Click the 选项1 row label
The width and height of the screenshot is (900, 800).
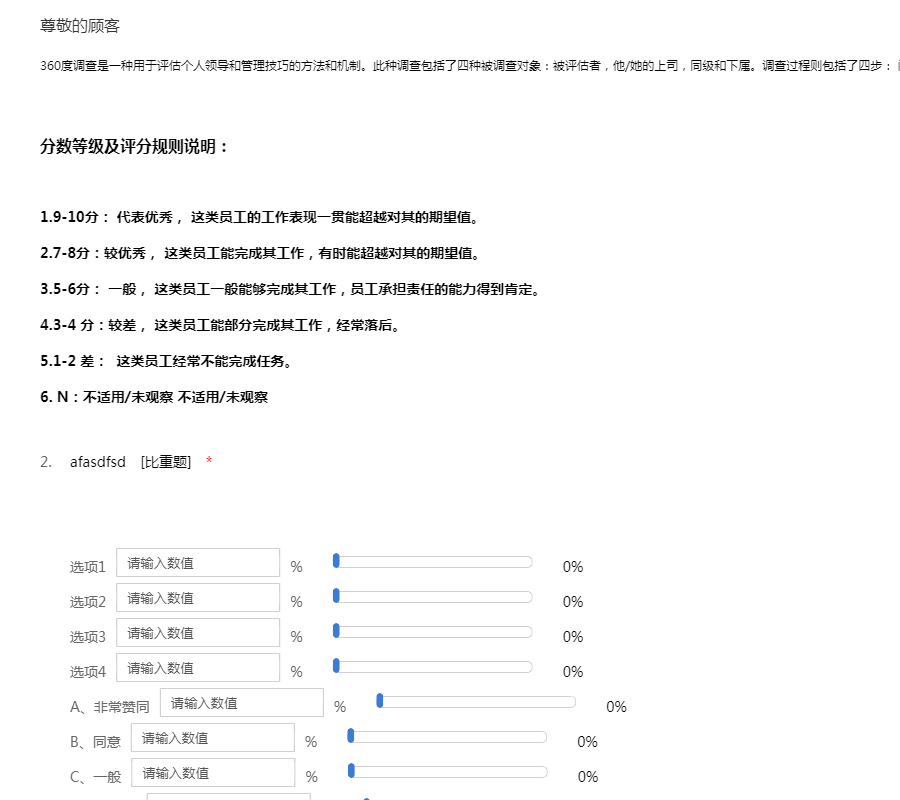click(87, 567)
